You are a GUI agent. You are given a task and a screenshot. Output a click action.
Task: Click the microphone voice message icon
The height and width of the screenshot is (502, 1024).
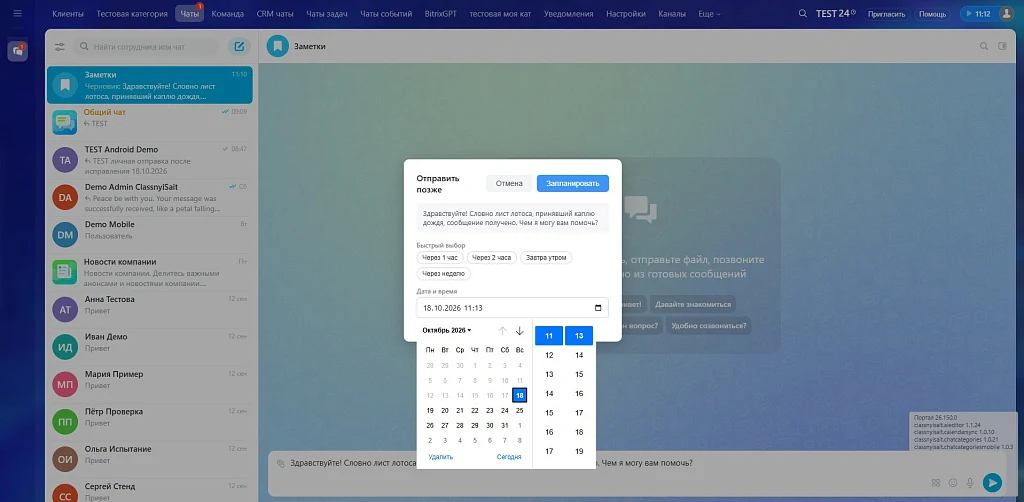(970, 483)
